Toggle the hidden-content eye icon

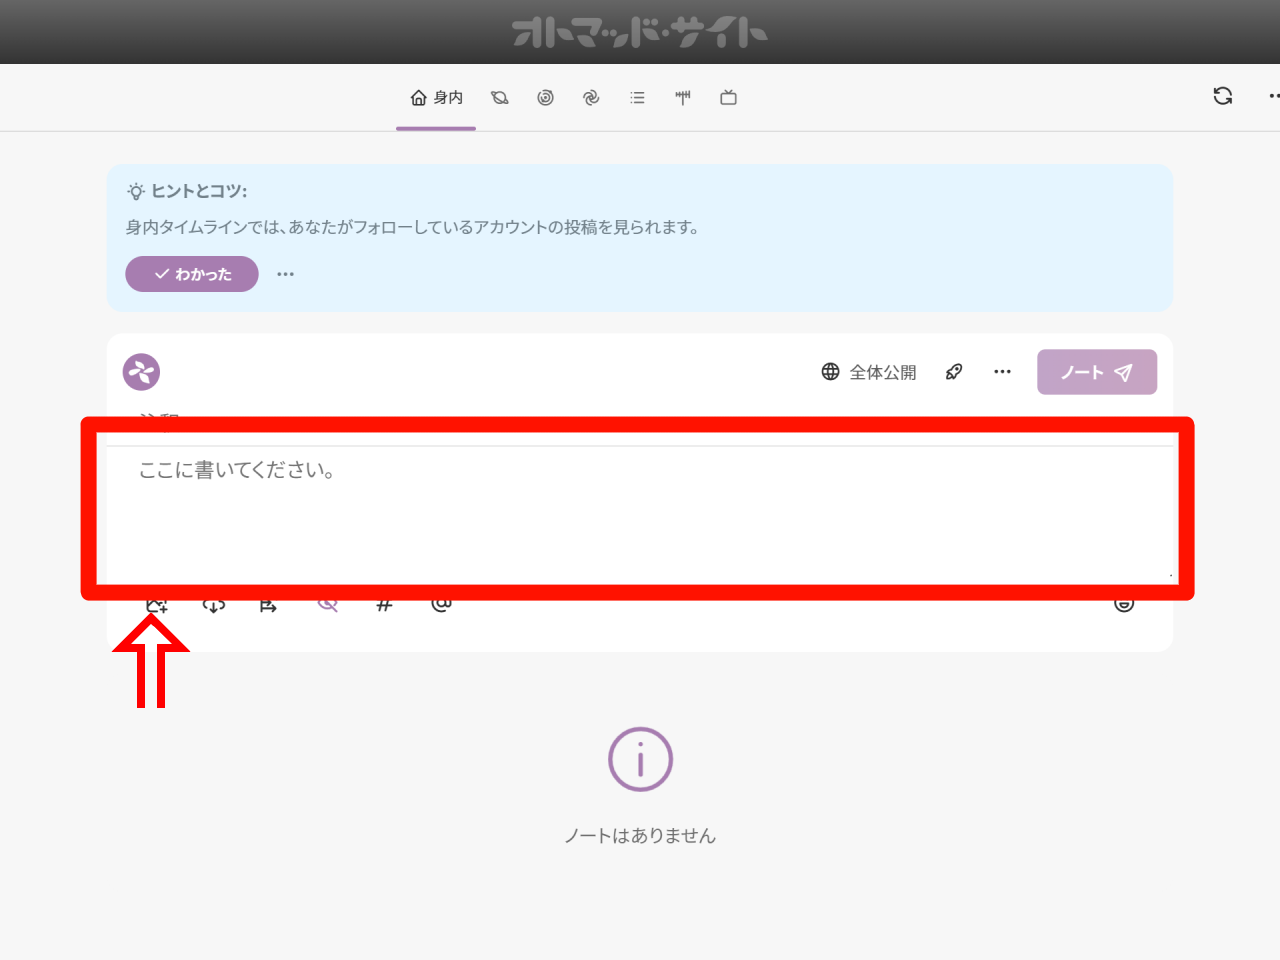click(327, 605)
